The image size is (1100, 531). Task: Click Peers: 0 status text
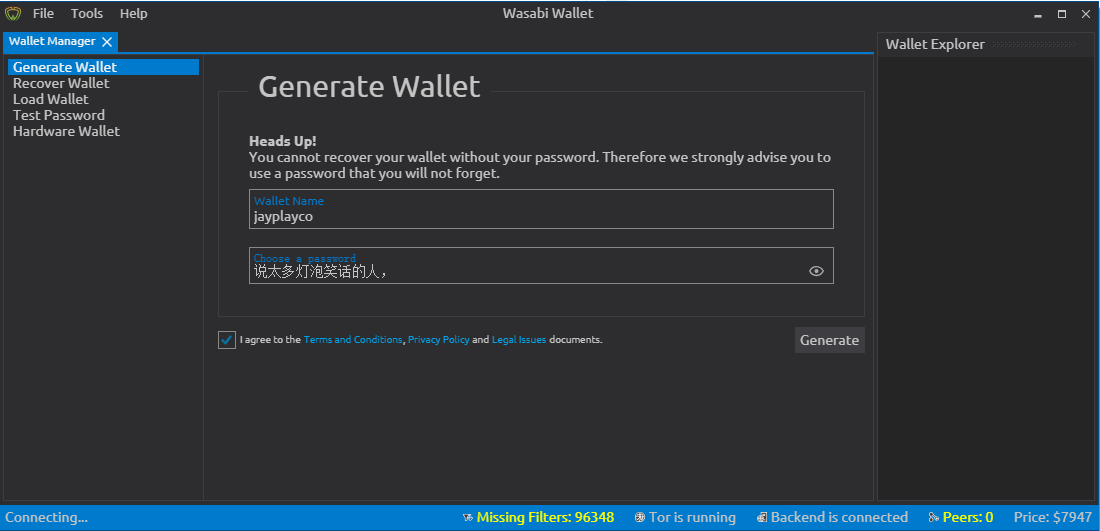[x=967, y=518]
